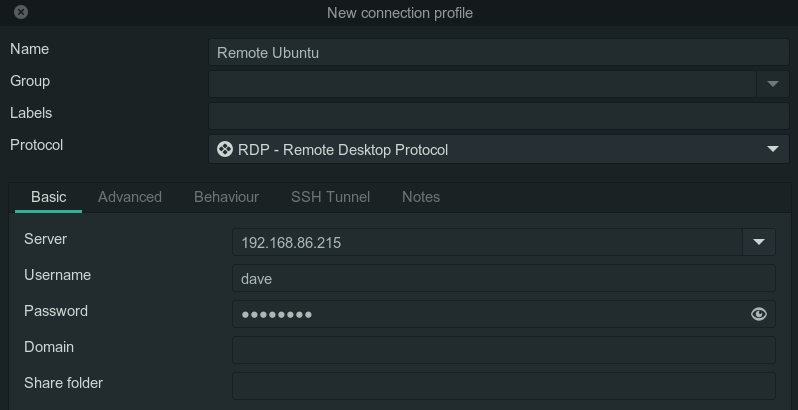Expand the Group dropdown arrow
The height and width of the screenshot is (410, 798).
tap(772, 84)
